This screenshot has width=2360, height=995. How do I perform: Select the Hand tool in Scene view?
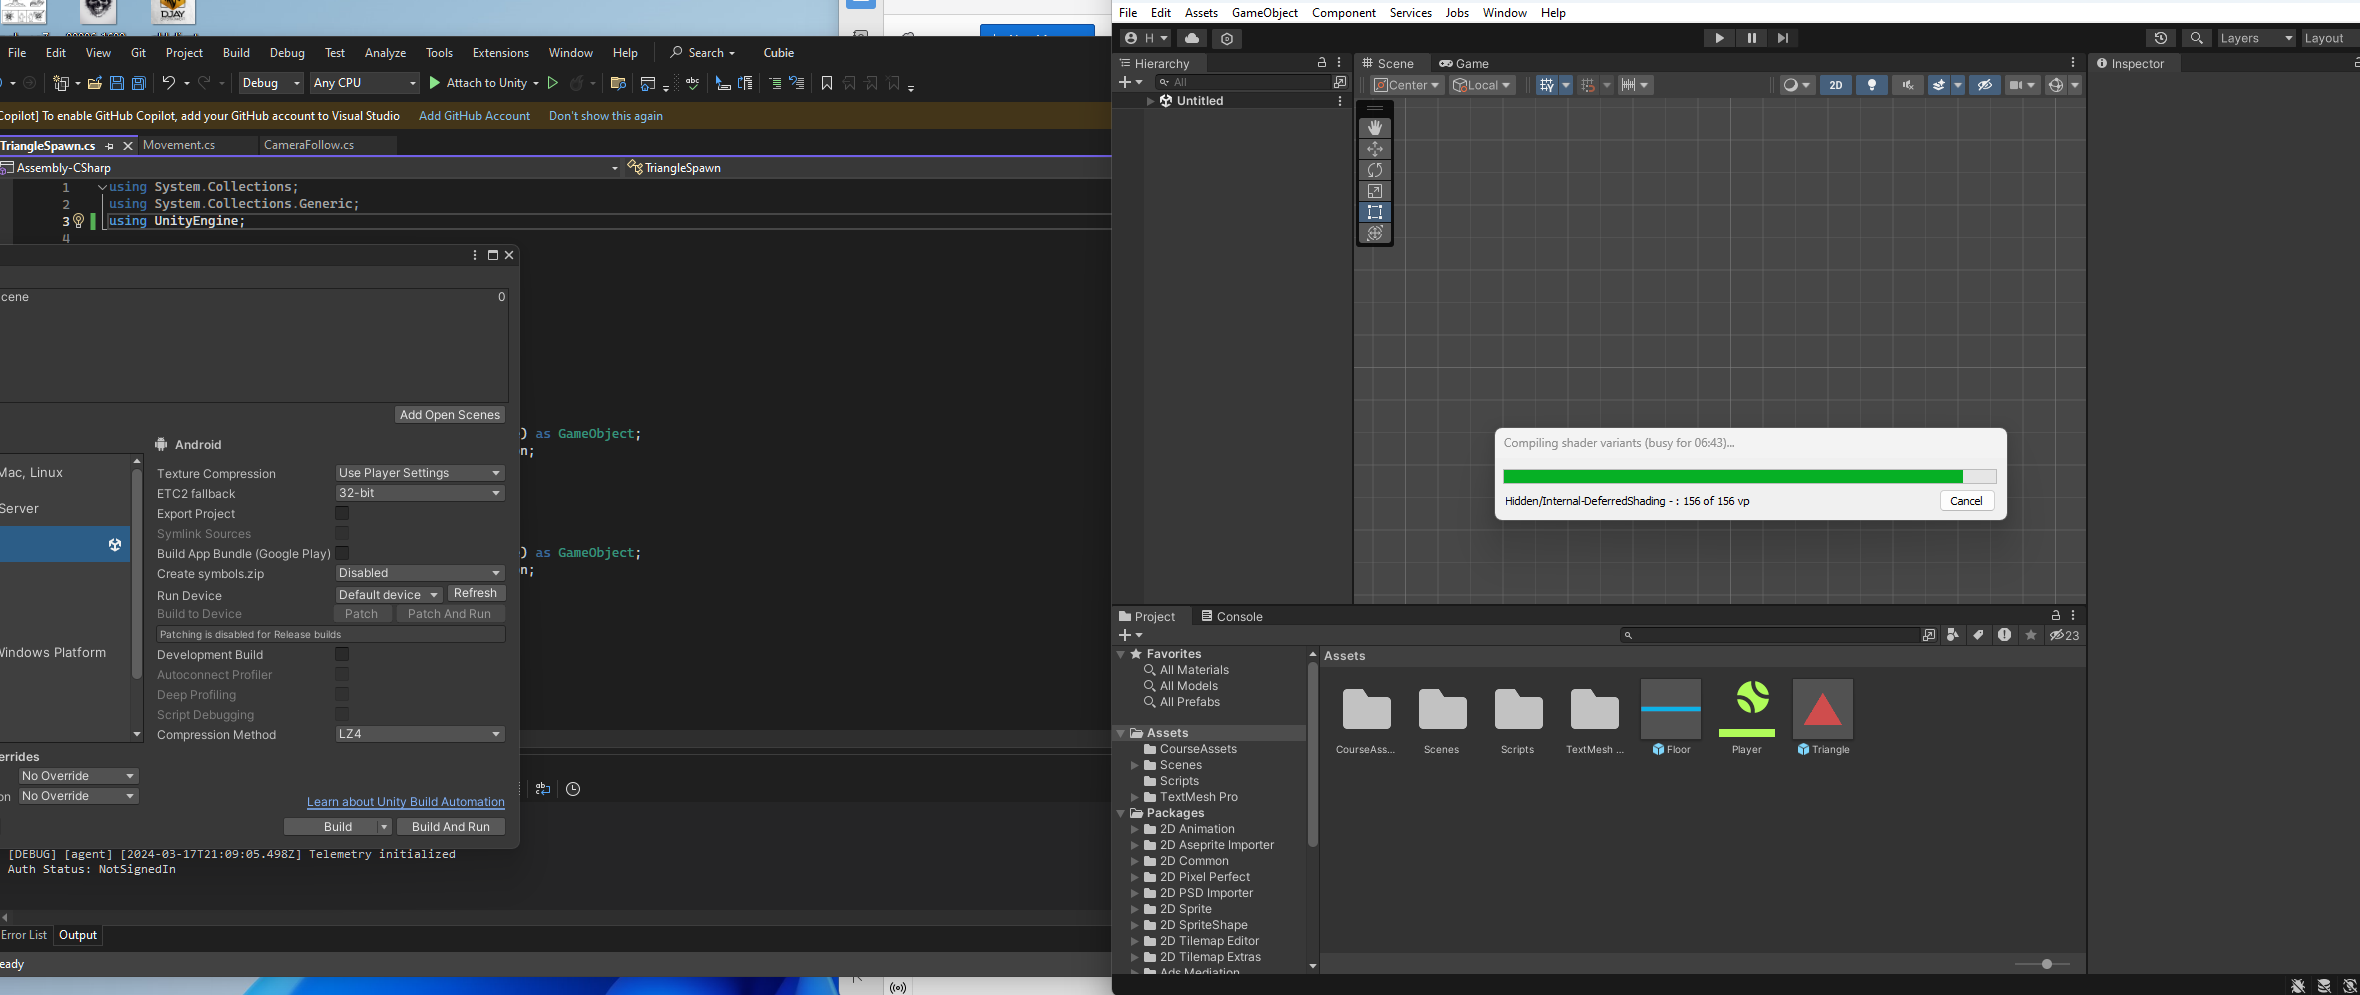1375,128
